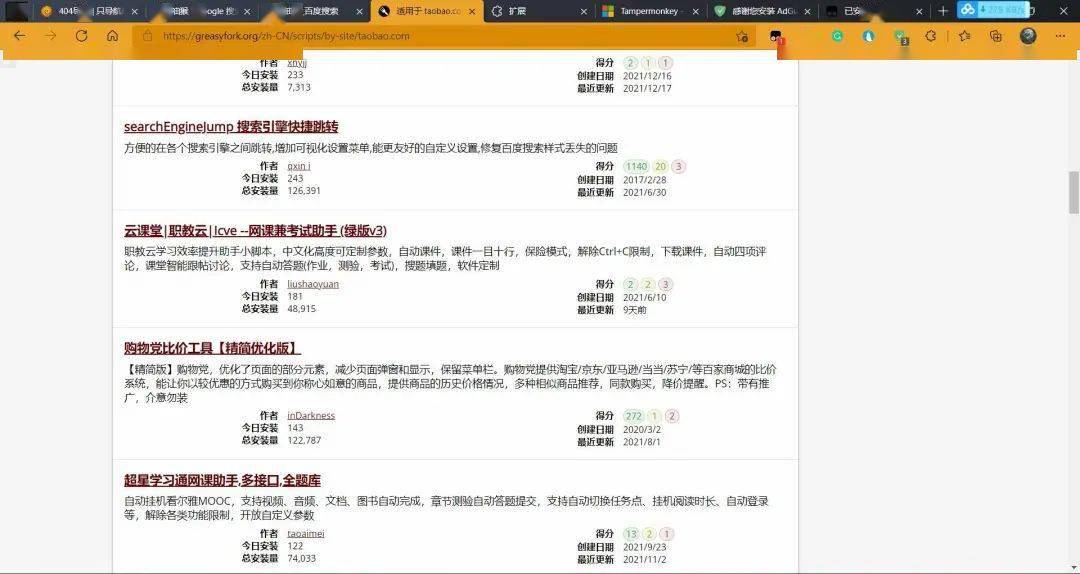Open the light blue extension icon
Image resolution: width=1080 pixels, height=574 pixels.
click(x=869, y=36)
